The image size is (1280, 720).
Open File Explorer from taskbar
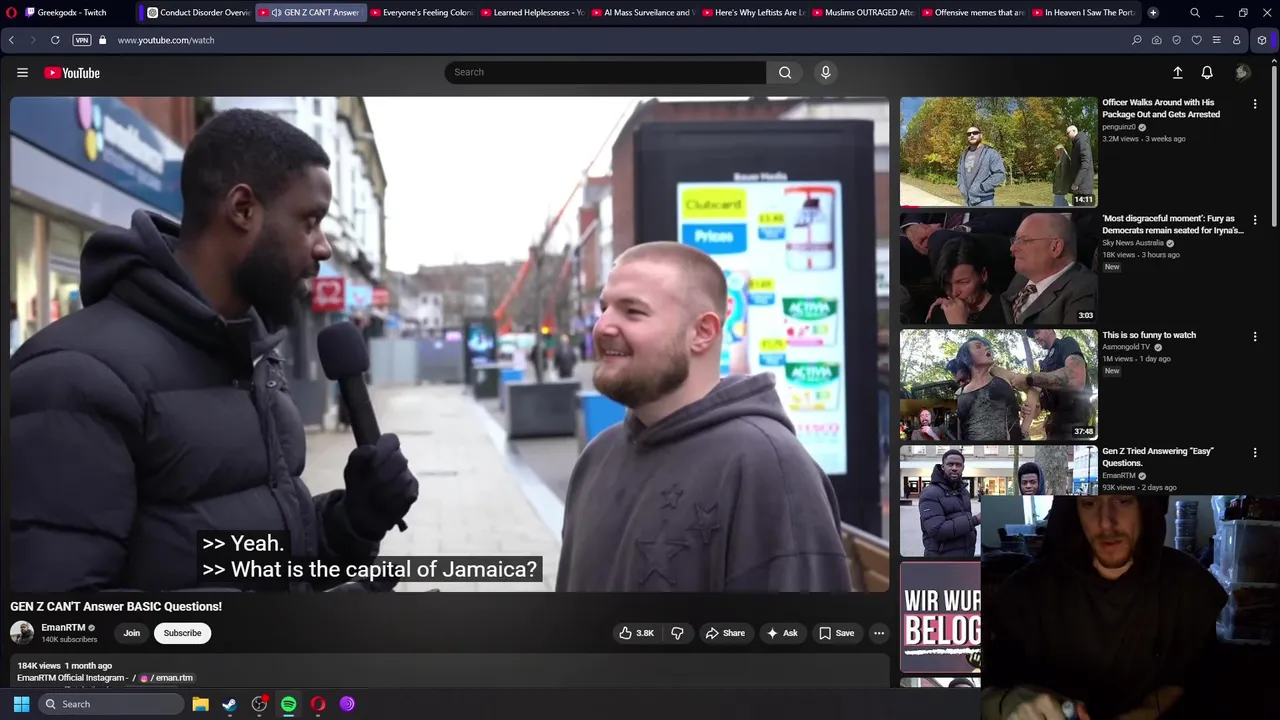click(200, 704)
